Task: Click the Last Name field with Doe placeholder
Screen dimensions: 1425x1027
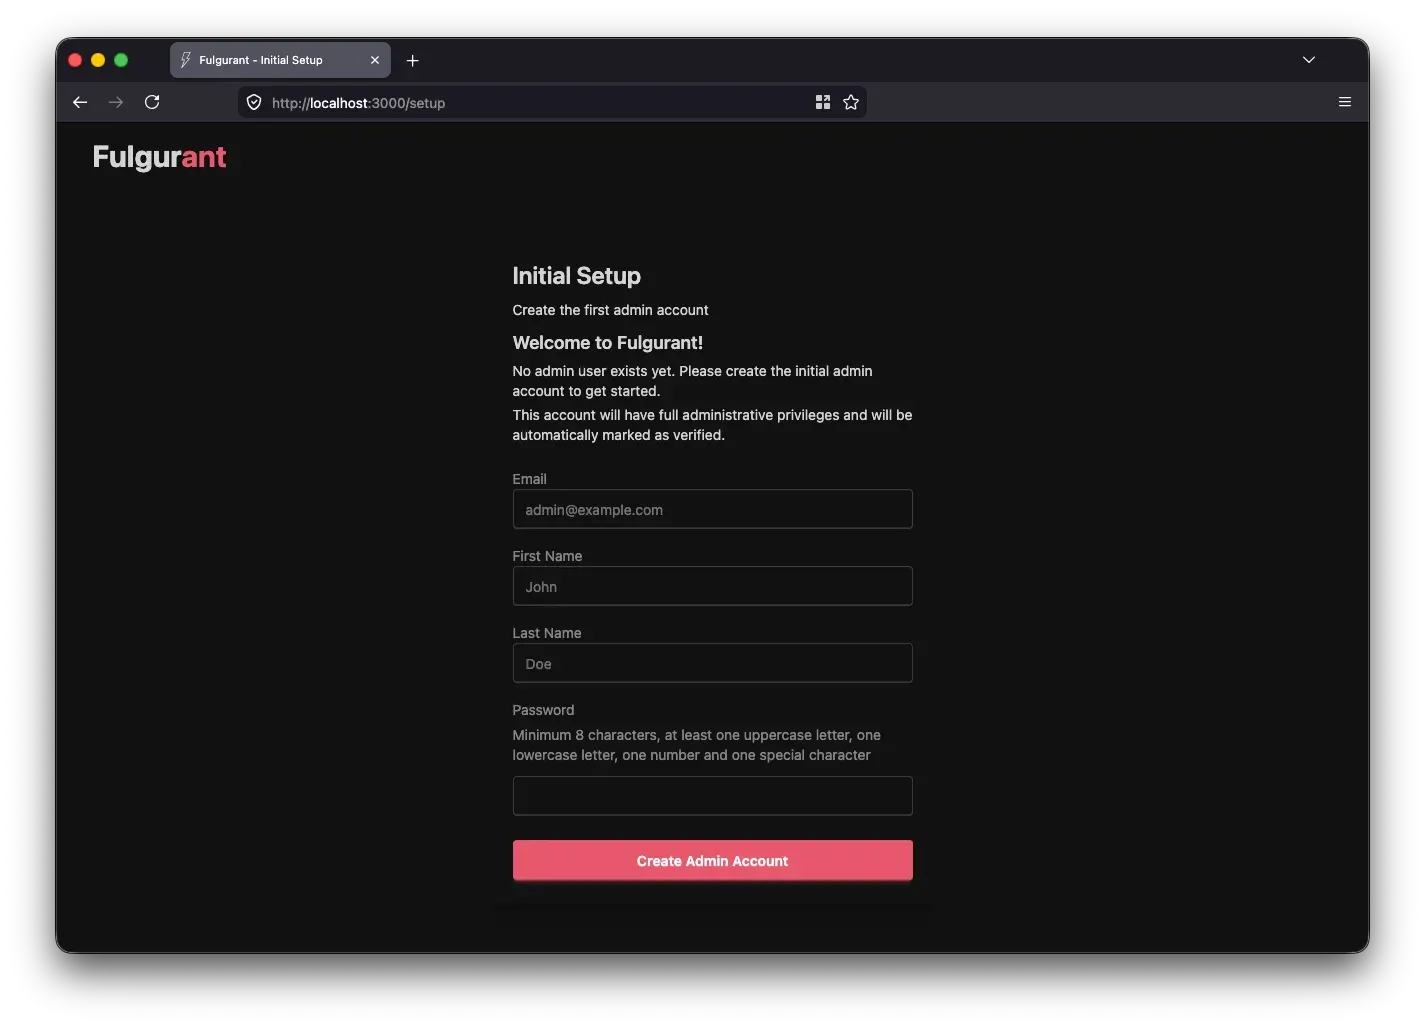Action: point(711,663)
